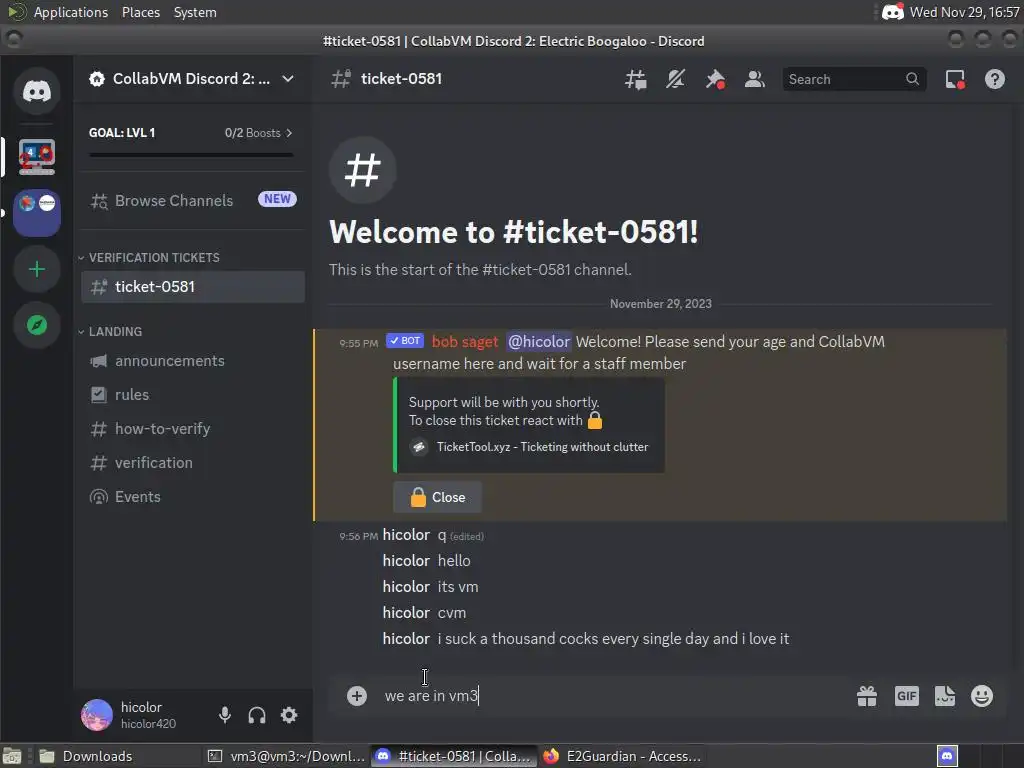Image resolution: width=1024 pixels, height=768 pixels.
Task: Click the Close ticket button
Action: click(x=438, y=497)
